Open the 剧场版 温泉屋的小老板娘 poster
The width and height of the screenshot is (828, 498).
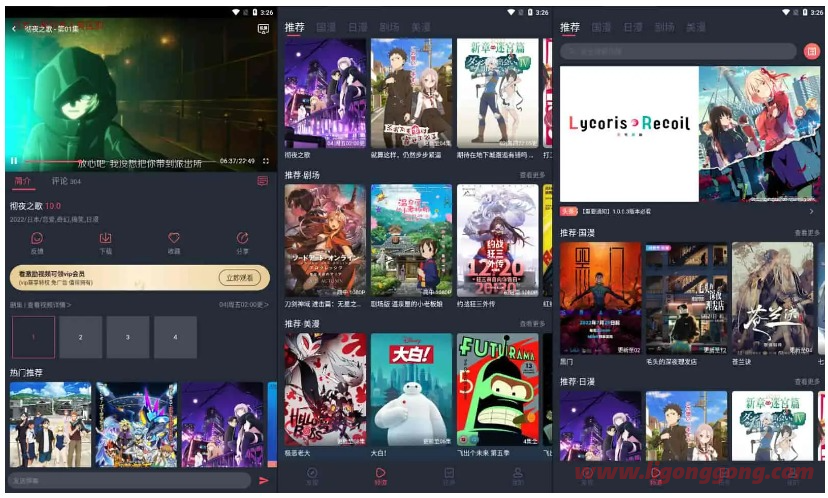coord(411,241)
